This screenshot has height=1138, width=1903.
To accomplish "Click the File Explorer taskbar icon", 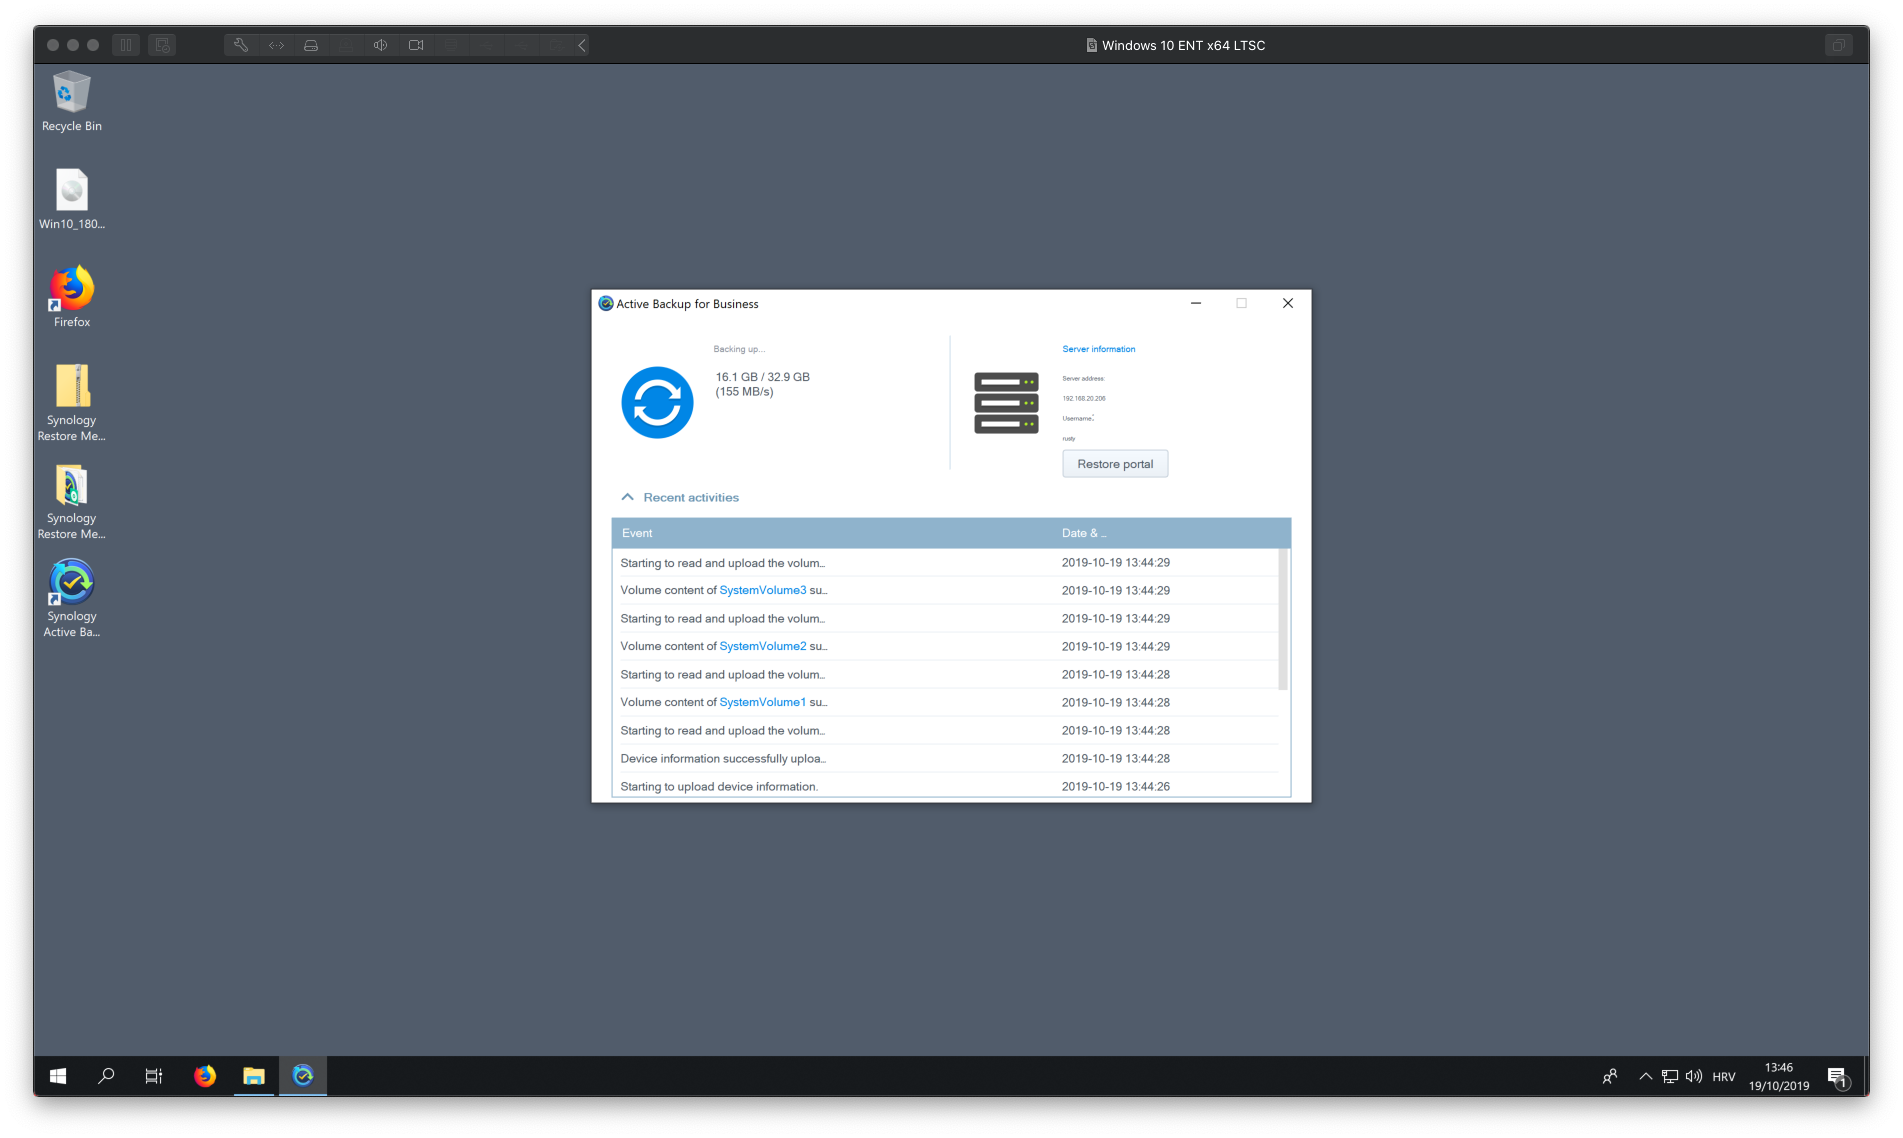I will pos(254,1076).
